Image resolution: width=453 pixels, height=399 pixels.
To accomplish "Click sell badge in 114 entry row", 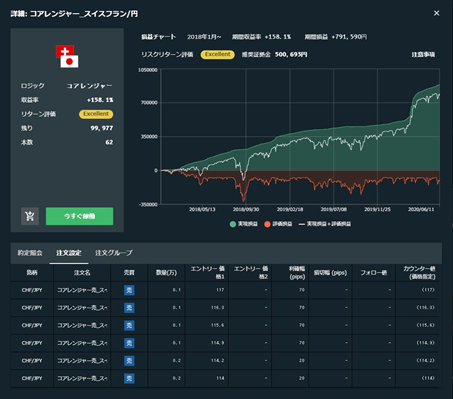I will point(129,378).
